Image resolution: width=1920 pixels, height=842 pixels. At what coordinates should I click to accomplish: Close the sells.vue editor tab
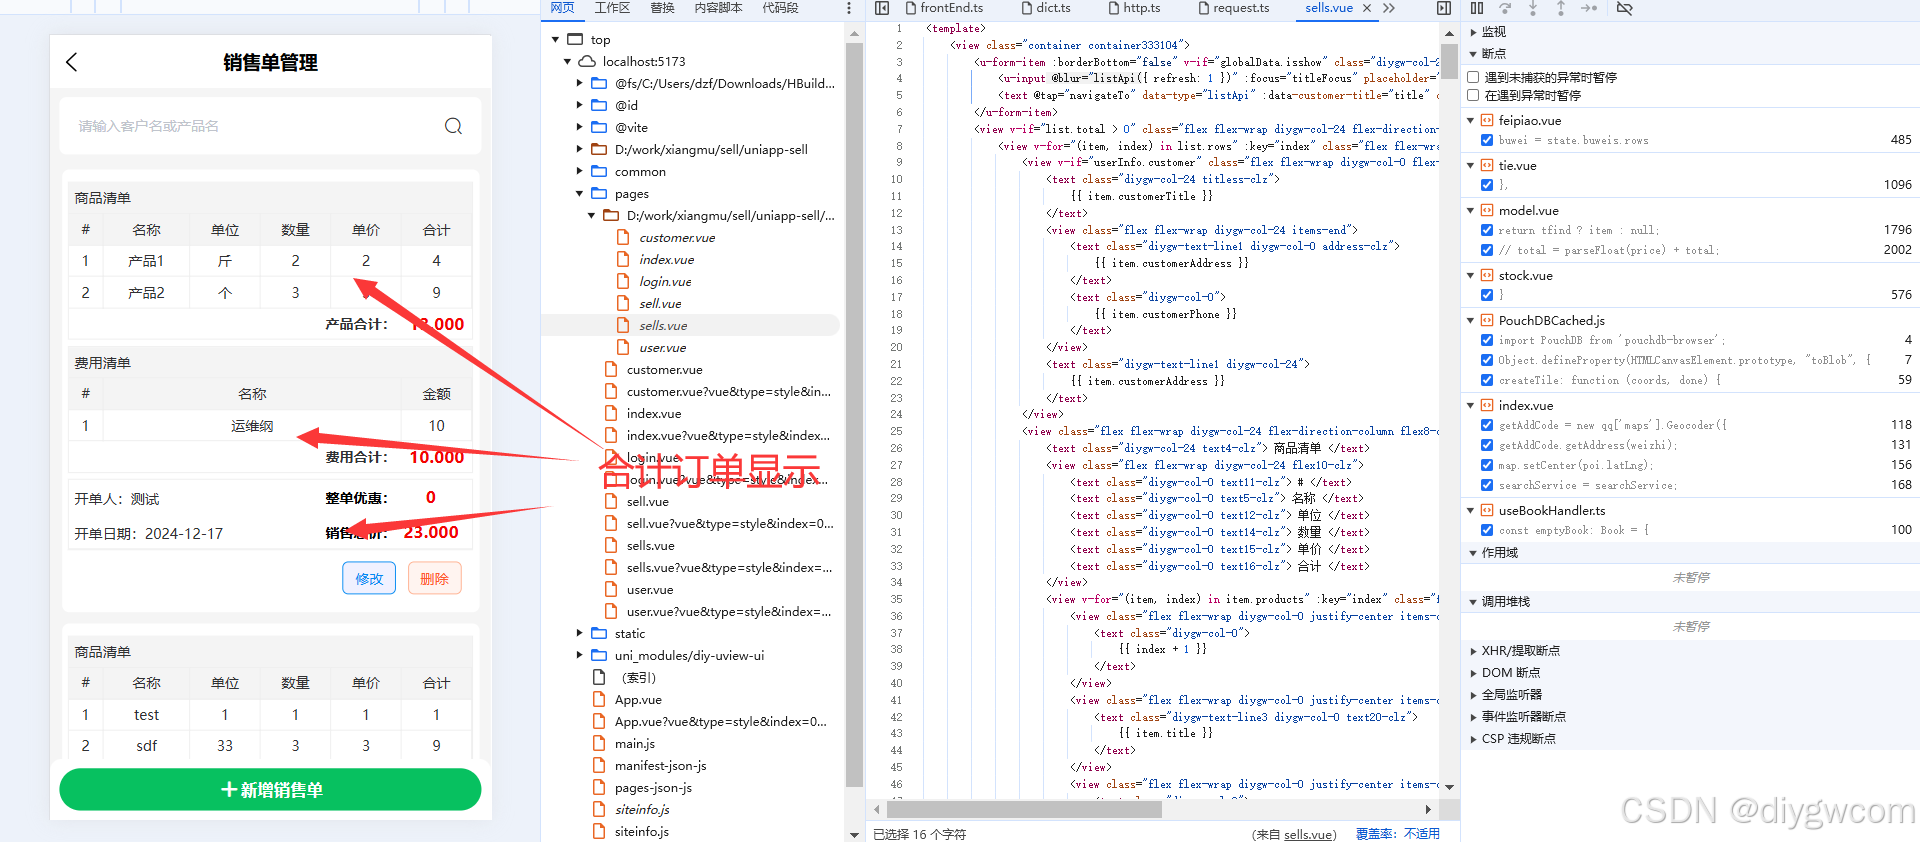[1367, 8]
